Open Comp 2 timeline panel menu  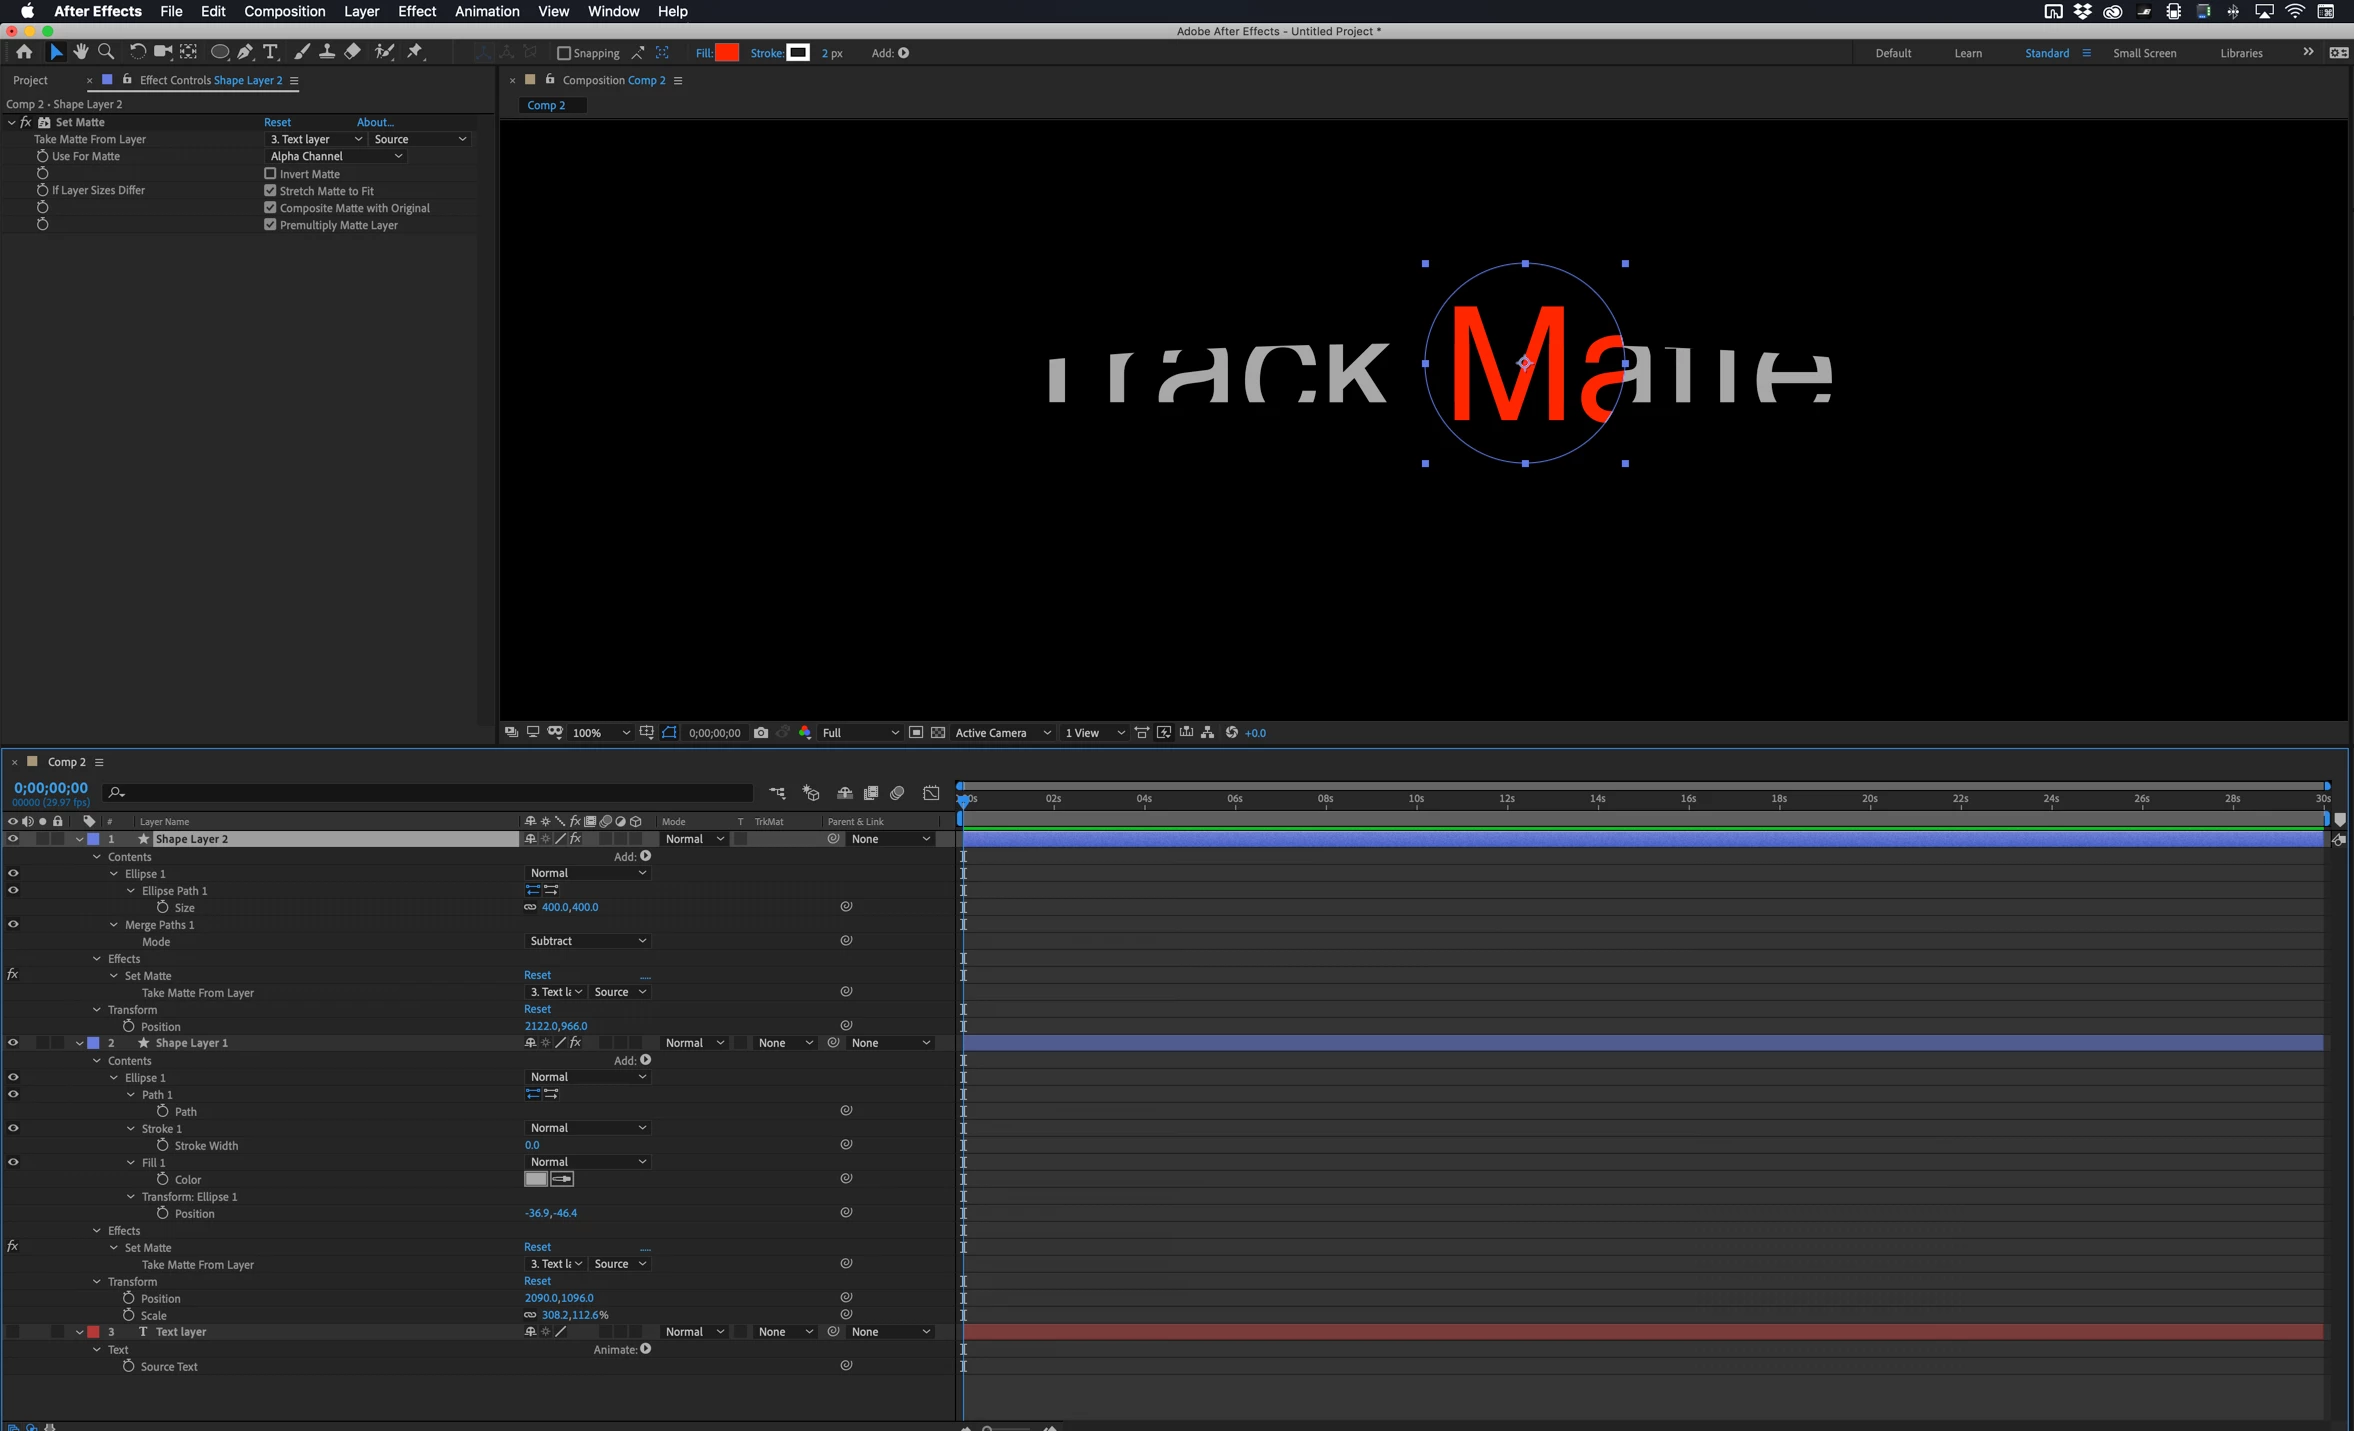[x=99, y=762]
